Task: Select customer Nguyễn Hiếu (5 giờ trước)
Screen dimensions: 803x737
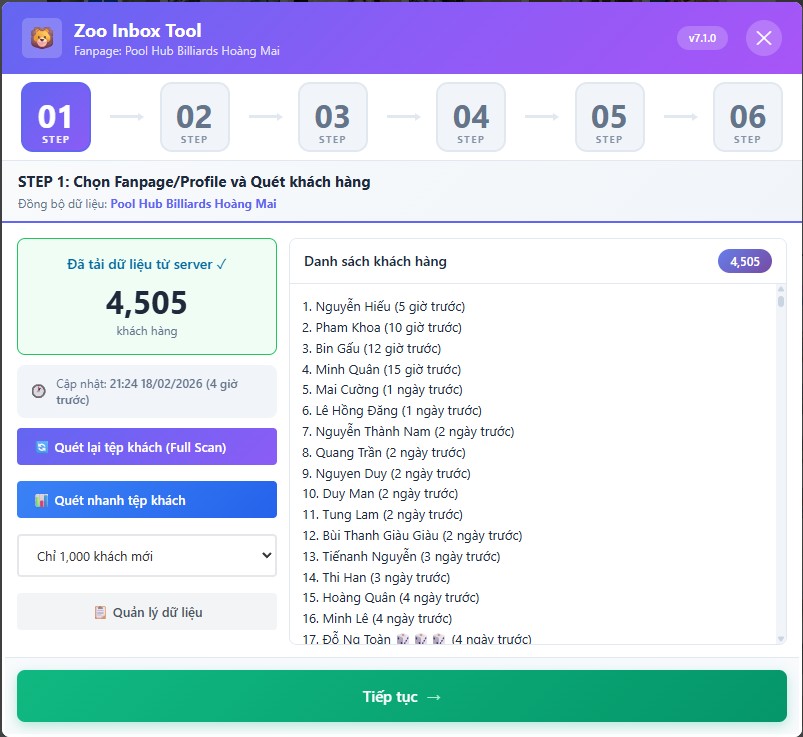Action: 384,306
